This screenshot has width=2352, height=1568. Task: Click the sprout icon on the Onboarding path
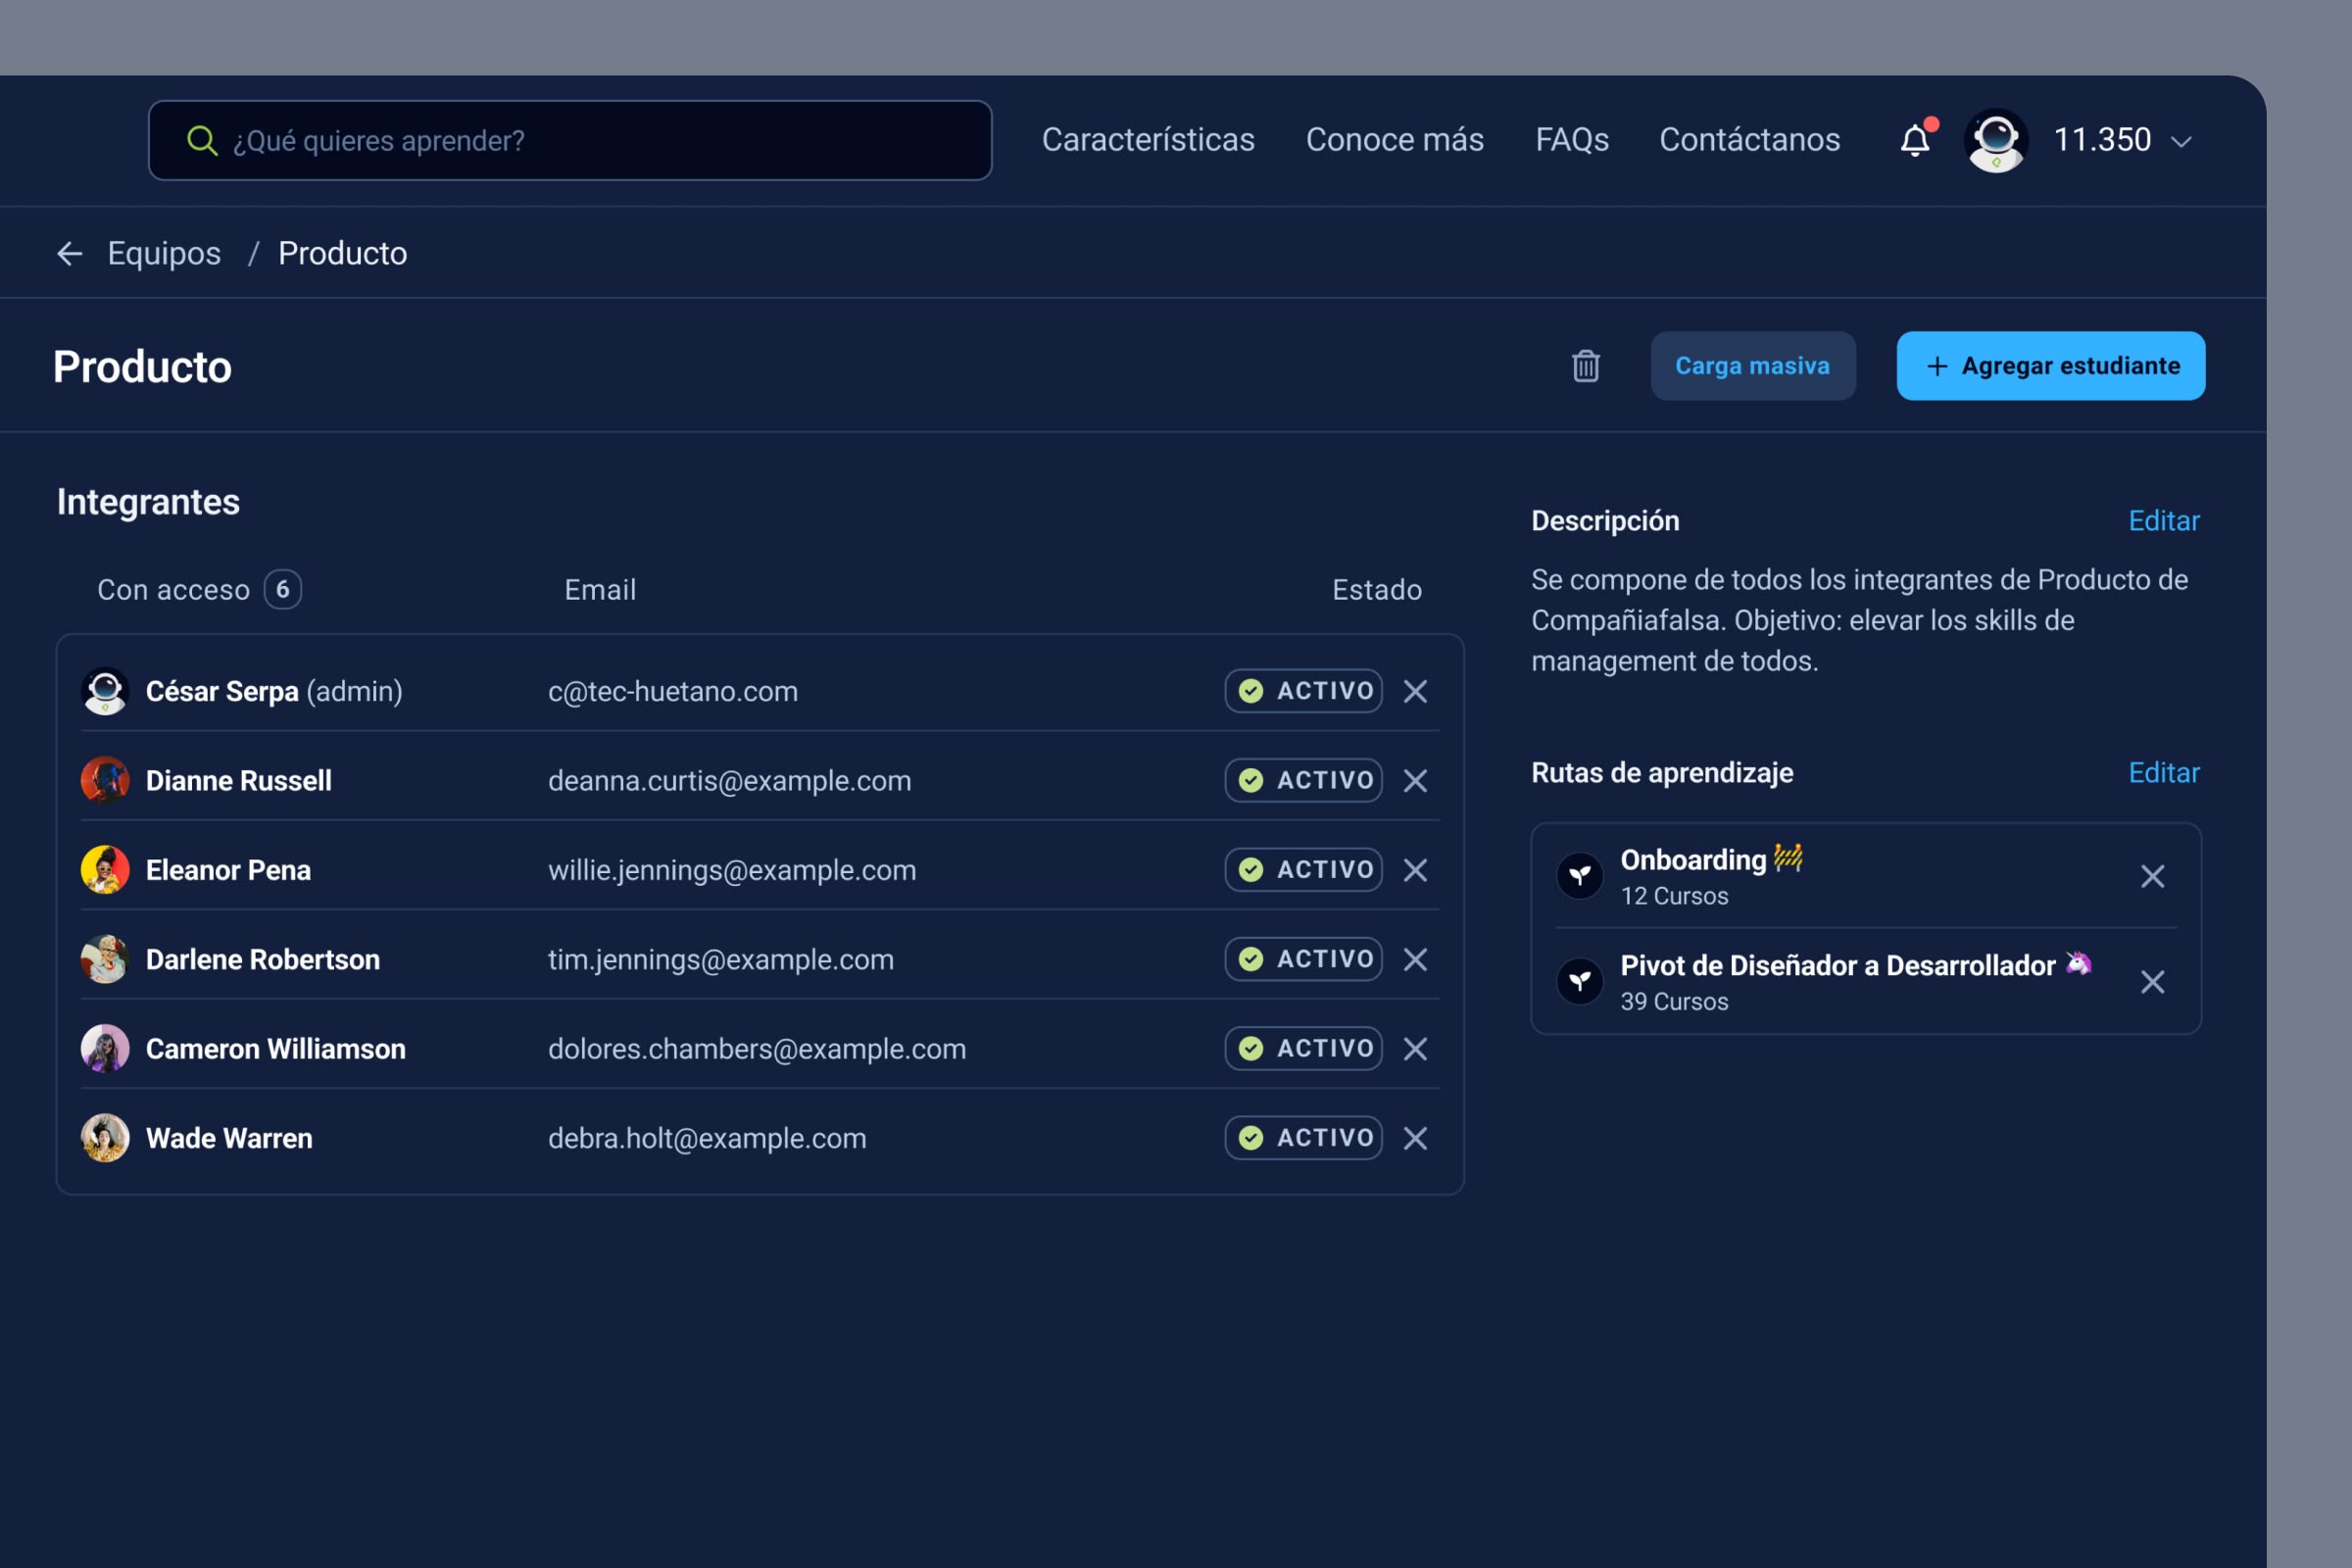[1580, 874]
